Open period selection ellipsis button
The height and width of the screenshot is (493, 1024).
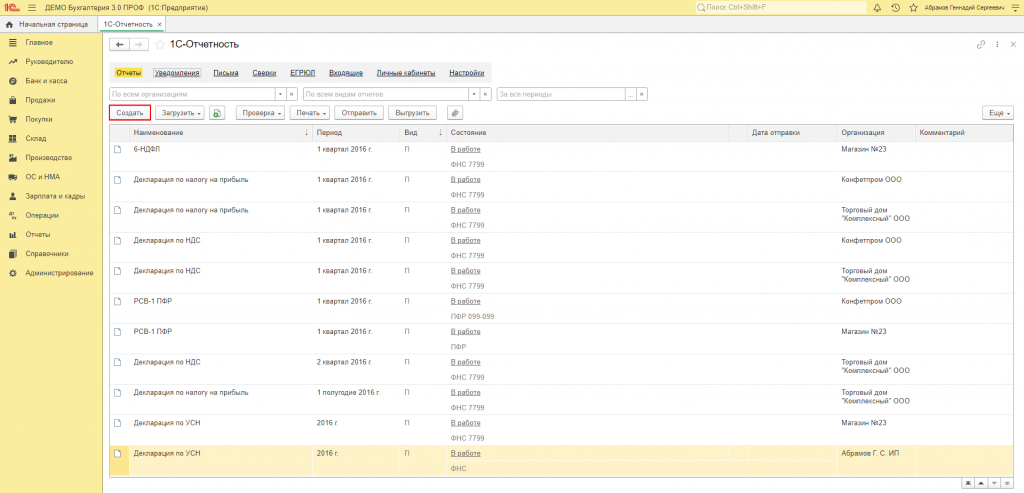tap(631, 94)
